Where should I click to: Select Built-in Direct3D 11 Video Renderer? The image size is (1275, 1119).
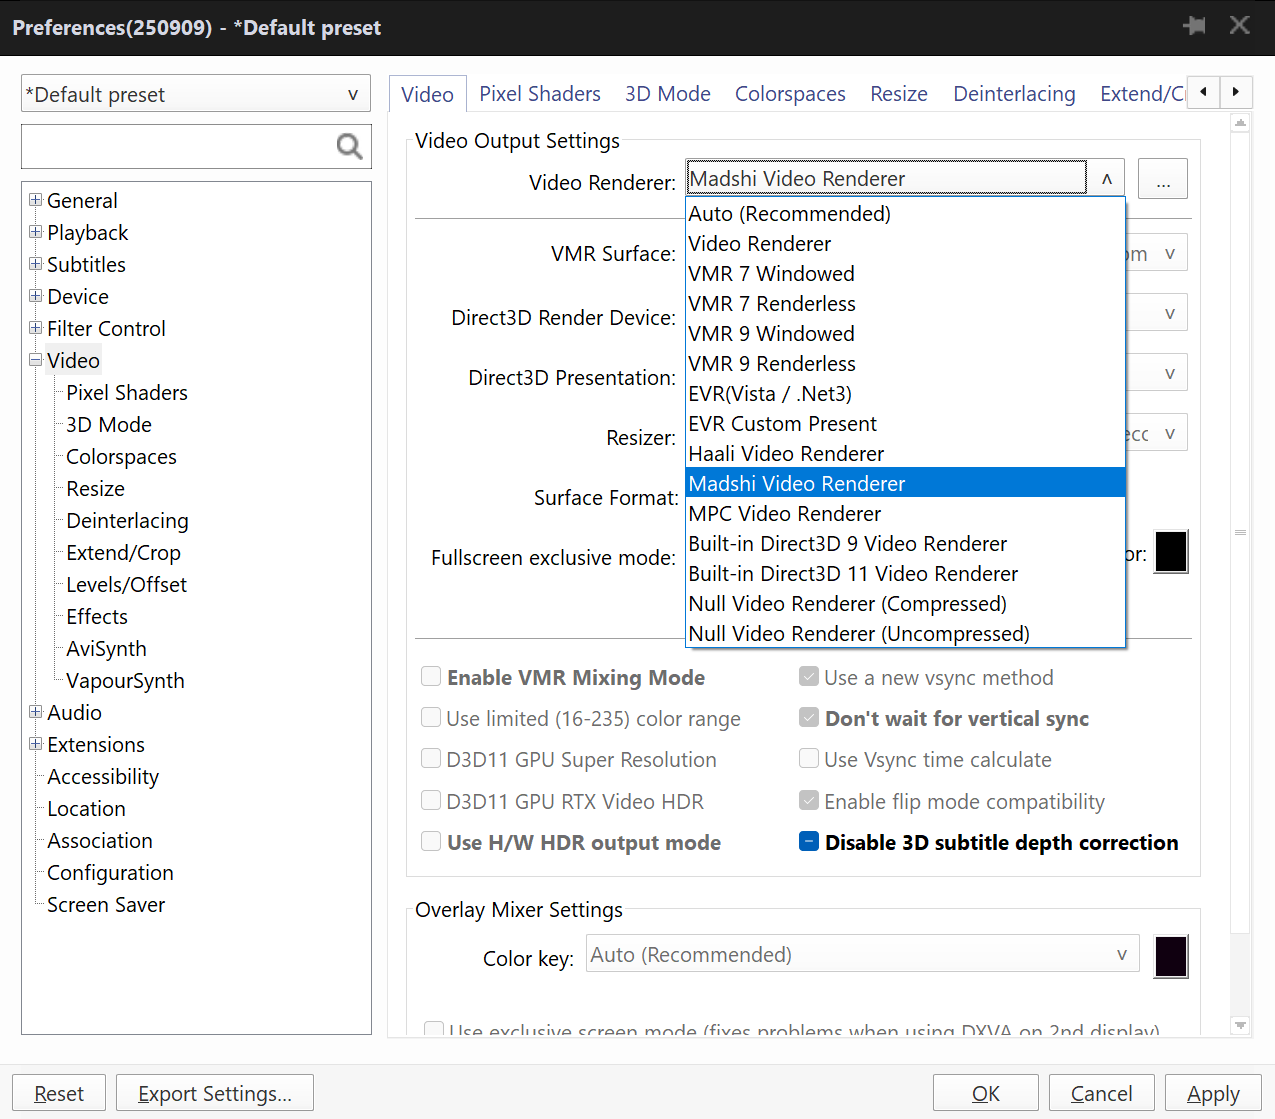[x=905, y=573]
